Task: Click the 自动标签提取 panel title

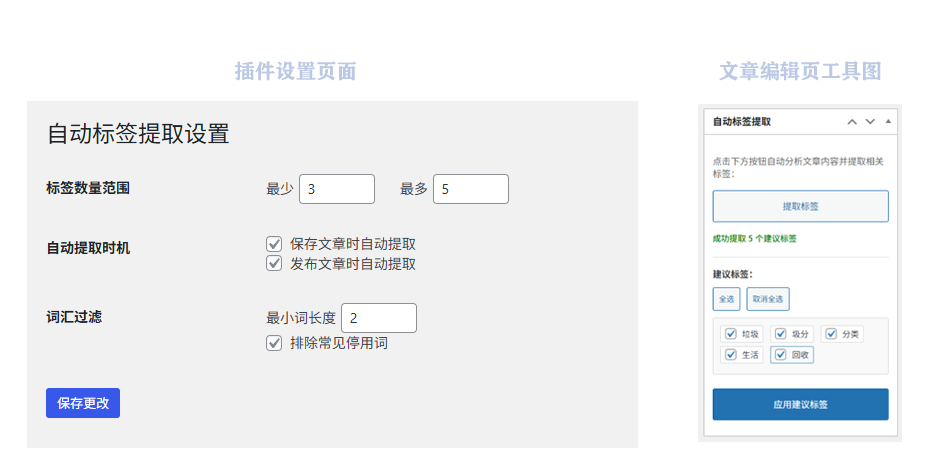Action: [x=742, y=121]
